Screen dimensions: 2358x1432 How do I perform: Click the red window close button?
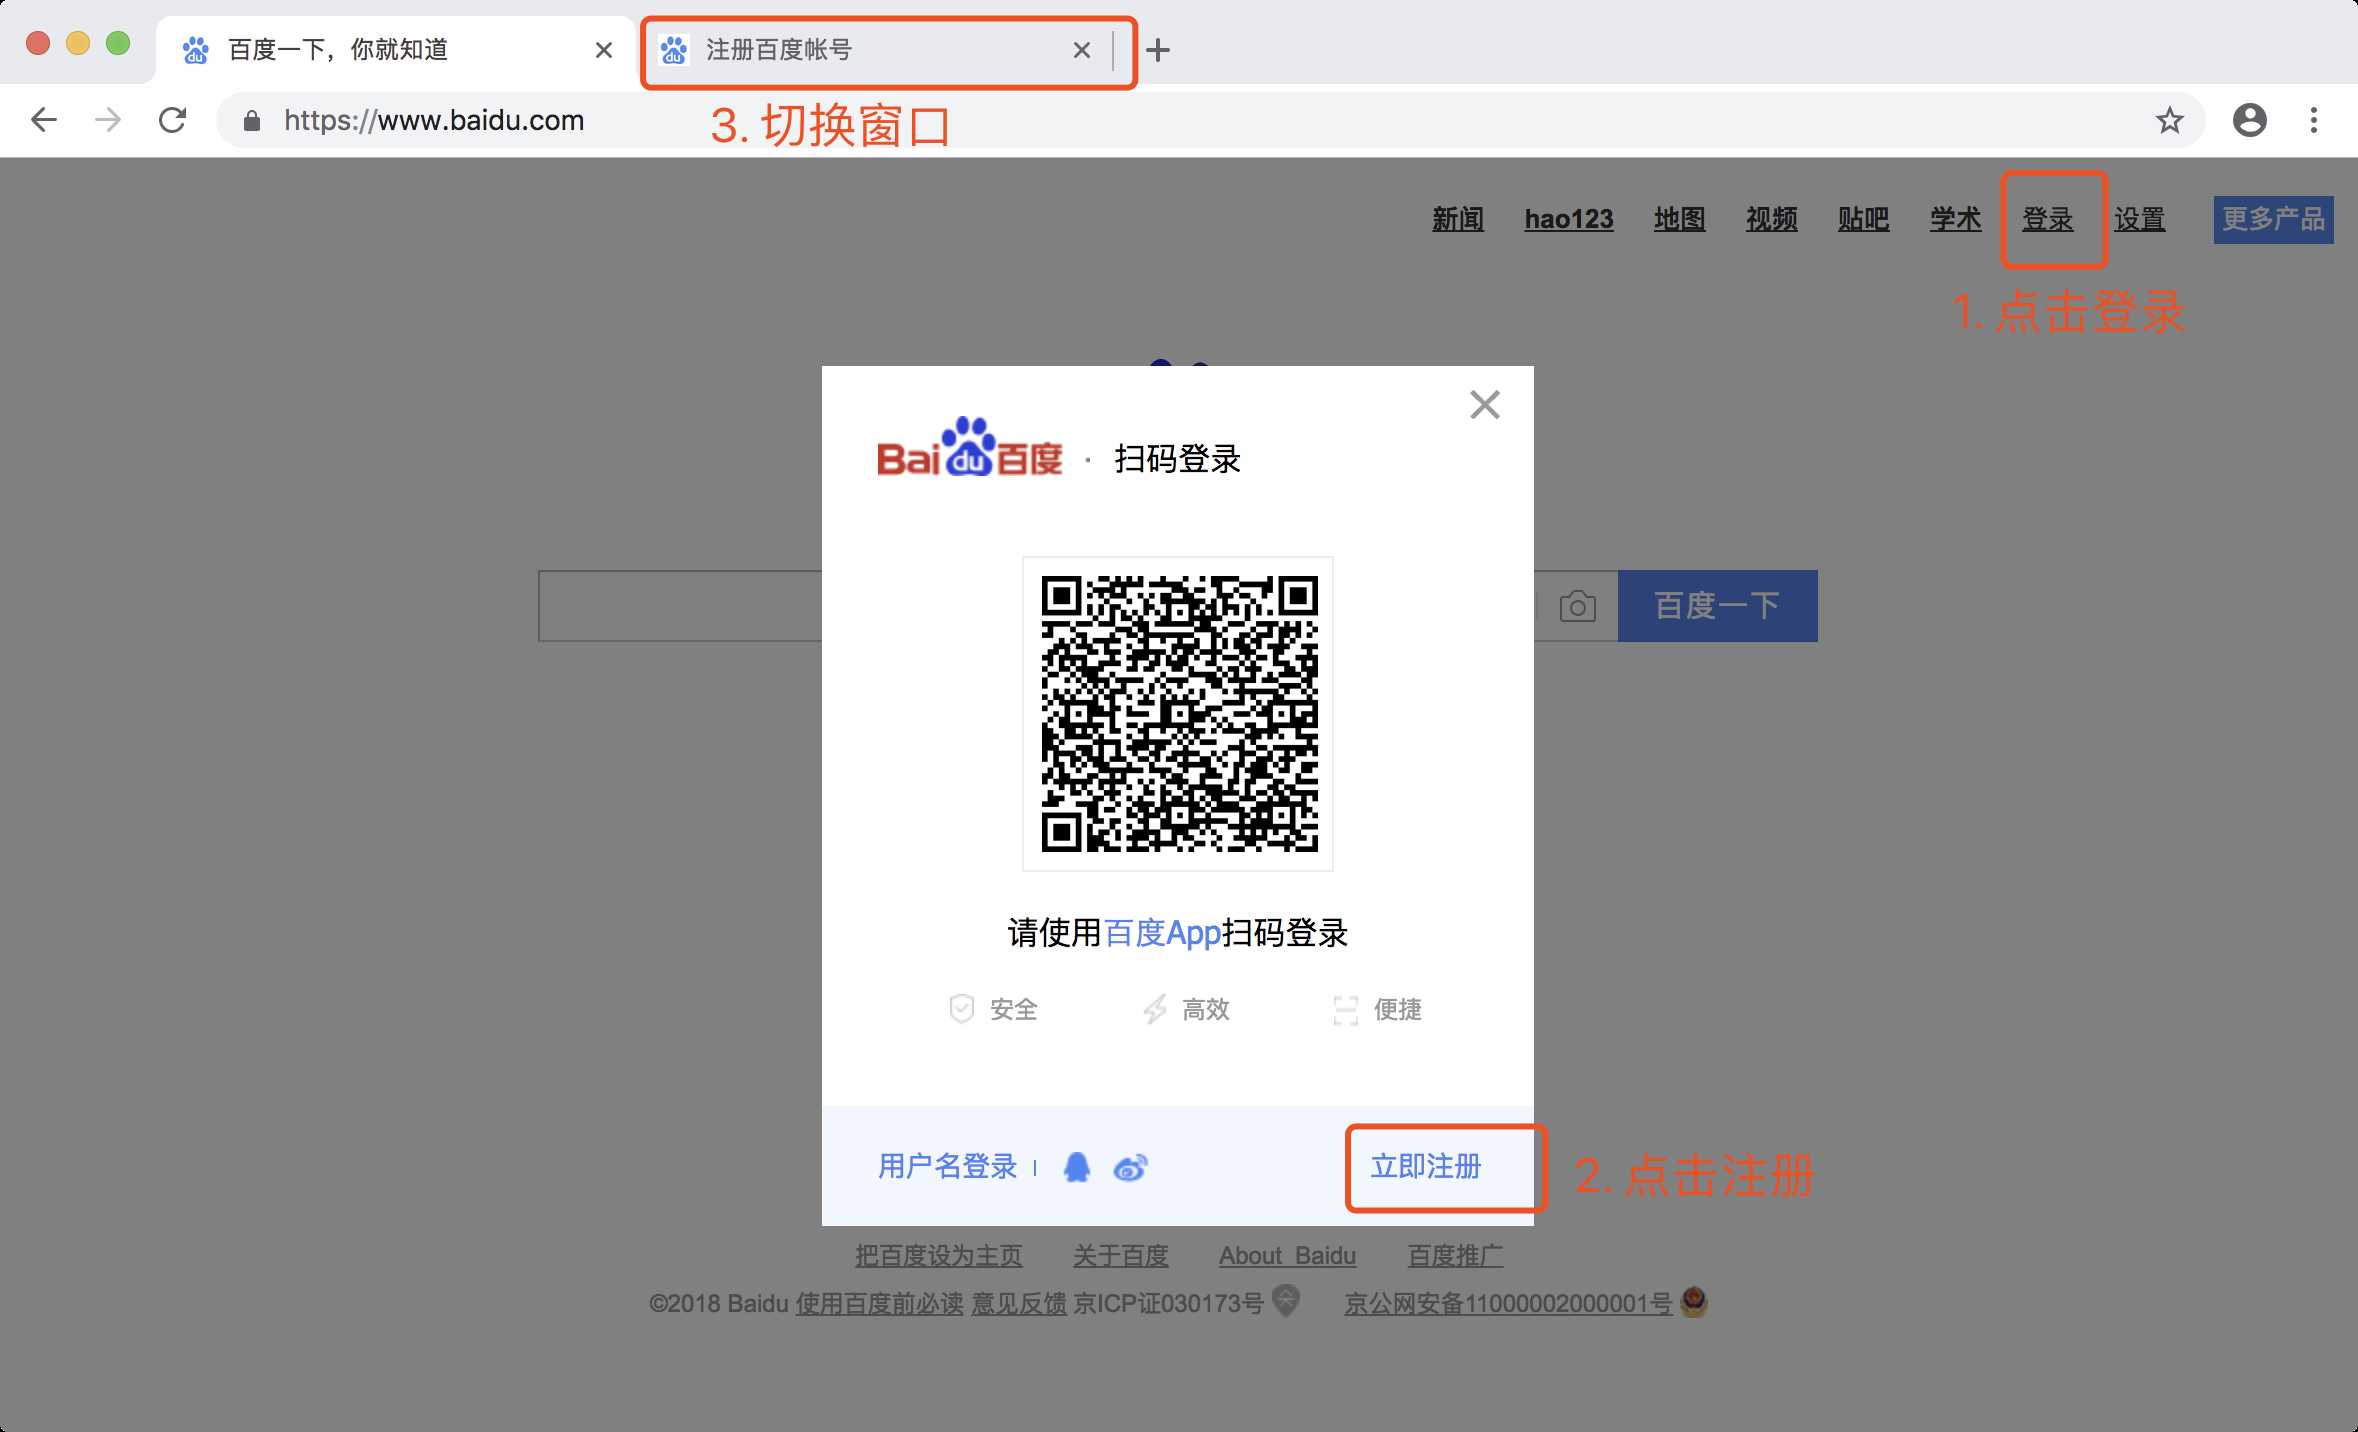point(38,43)
